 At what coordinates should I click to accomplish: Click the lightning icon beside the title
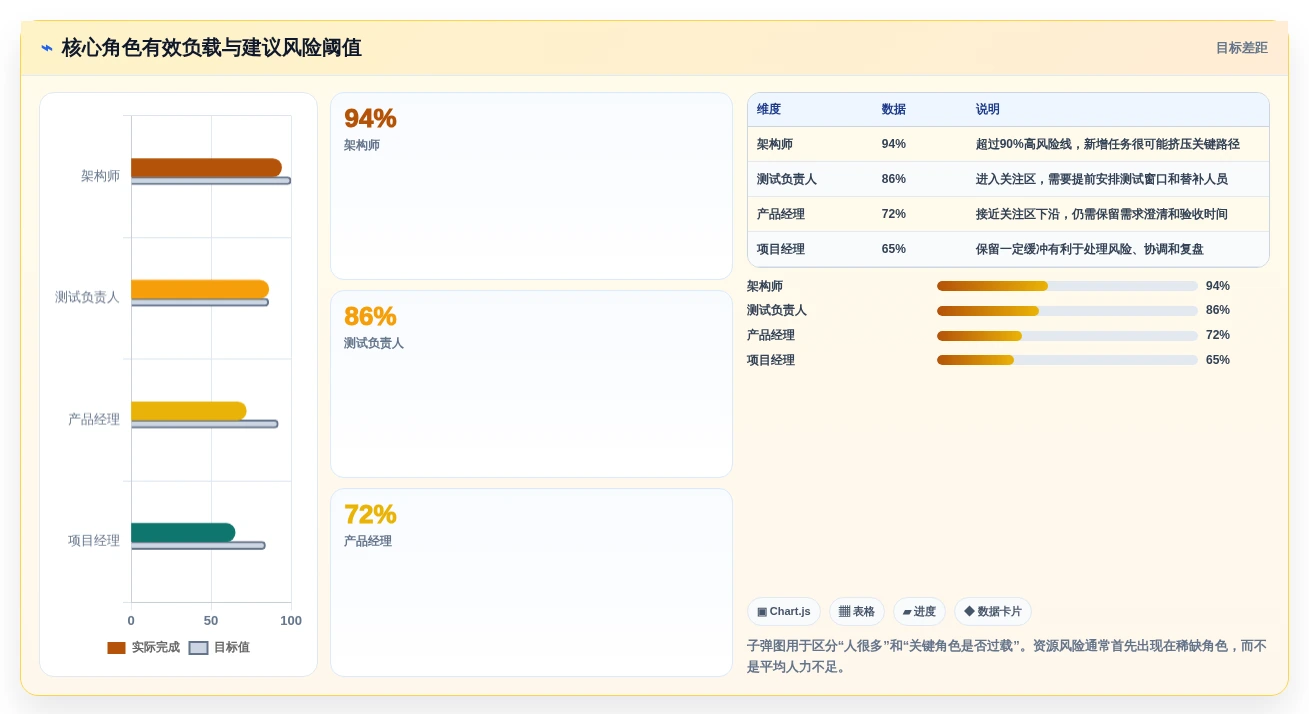[47, 48]
